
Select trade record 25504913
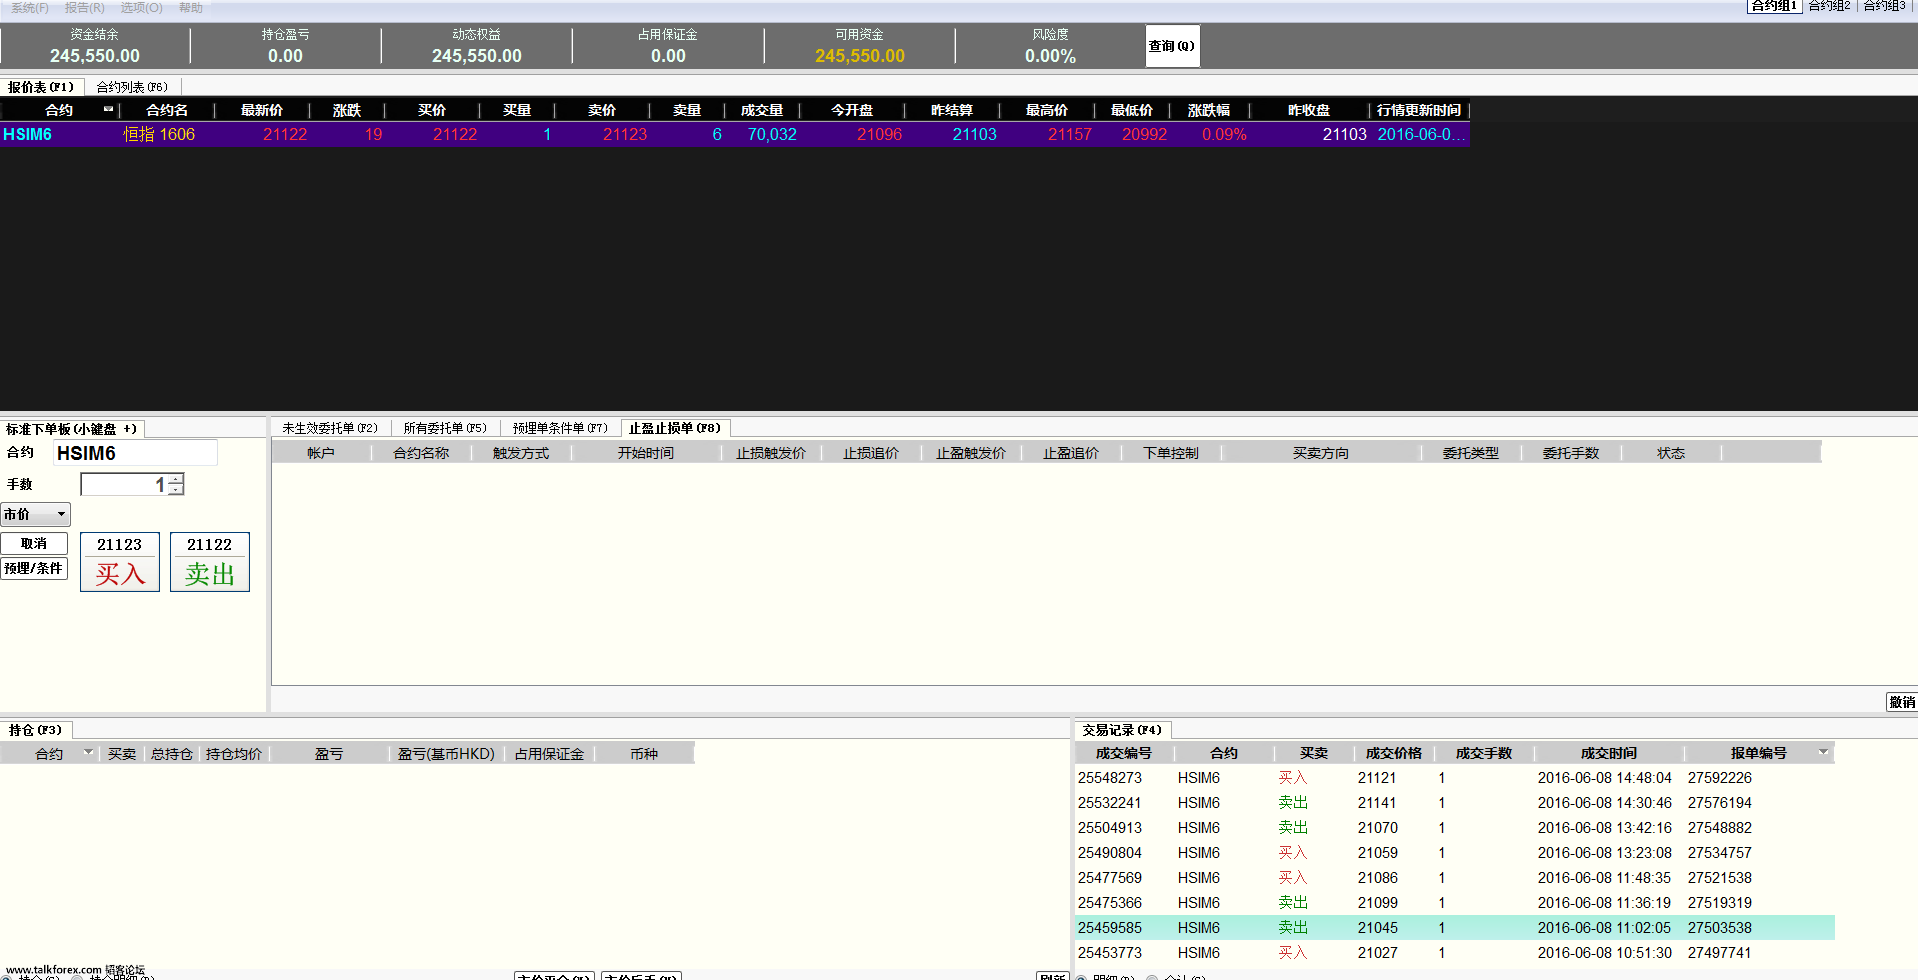tap(1455, 828)
